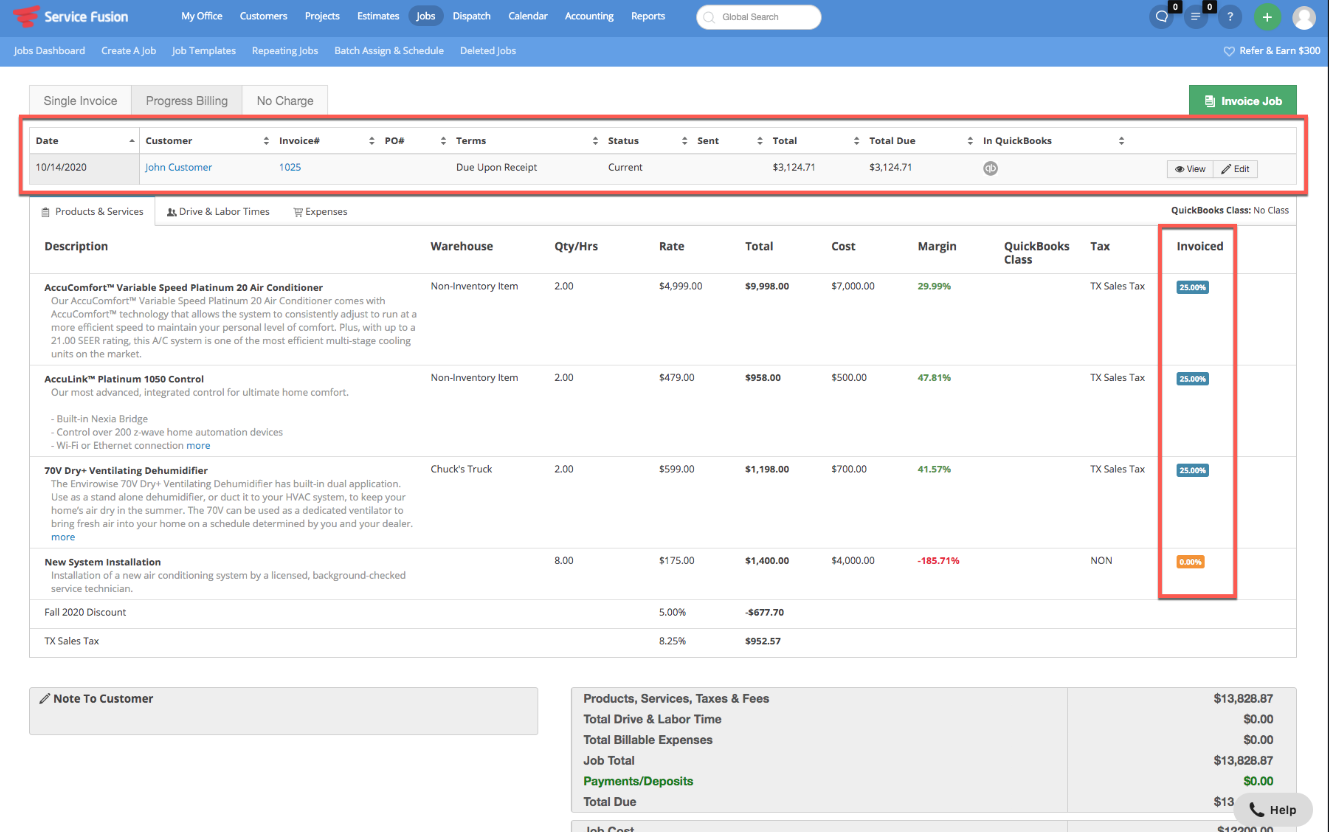Click the AccuComfort 25.00% invoiced badge
The height and width of the screenshot is (832, 1329).
pyautogui.click(x=1192, y=287)
